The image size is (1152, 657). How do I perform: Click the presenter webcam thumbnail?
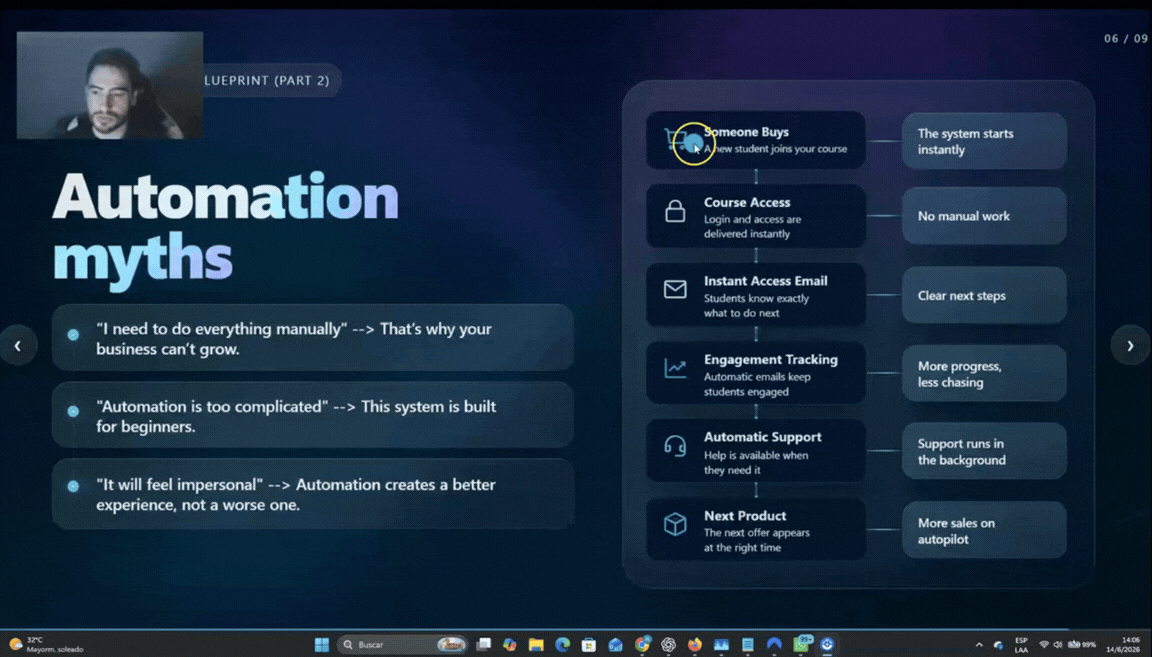pyautogui.click(x=110, y=85)
